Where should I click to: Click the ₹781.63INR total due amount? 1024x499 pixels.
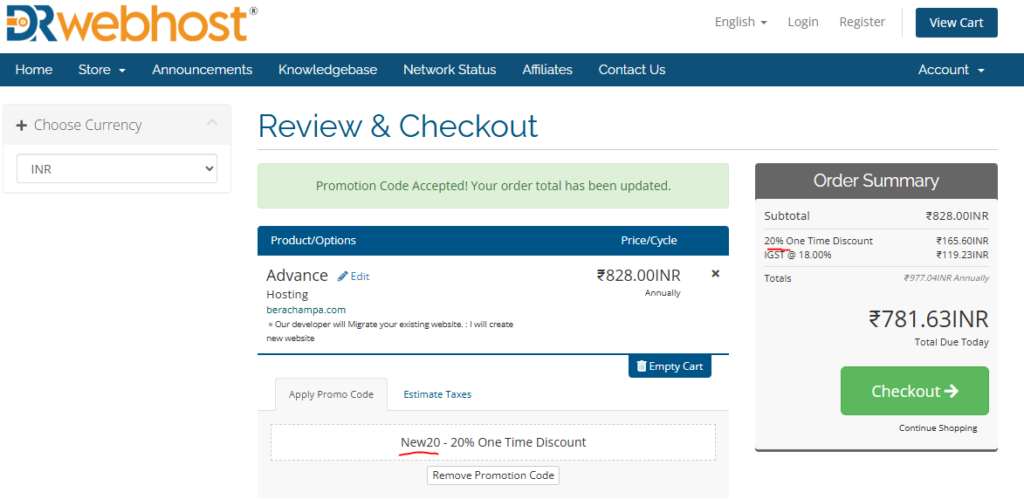coord(928,319)
